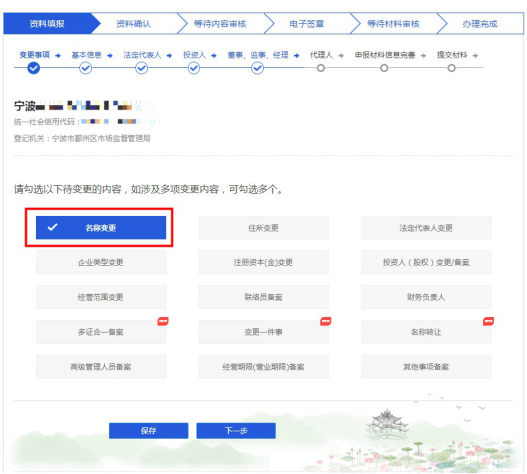Click checkmark circle under 董事、监事、经理
Viewport: 527px width, 474px height.
coord(257,68)
